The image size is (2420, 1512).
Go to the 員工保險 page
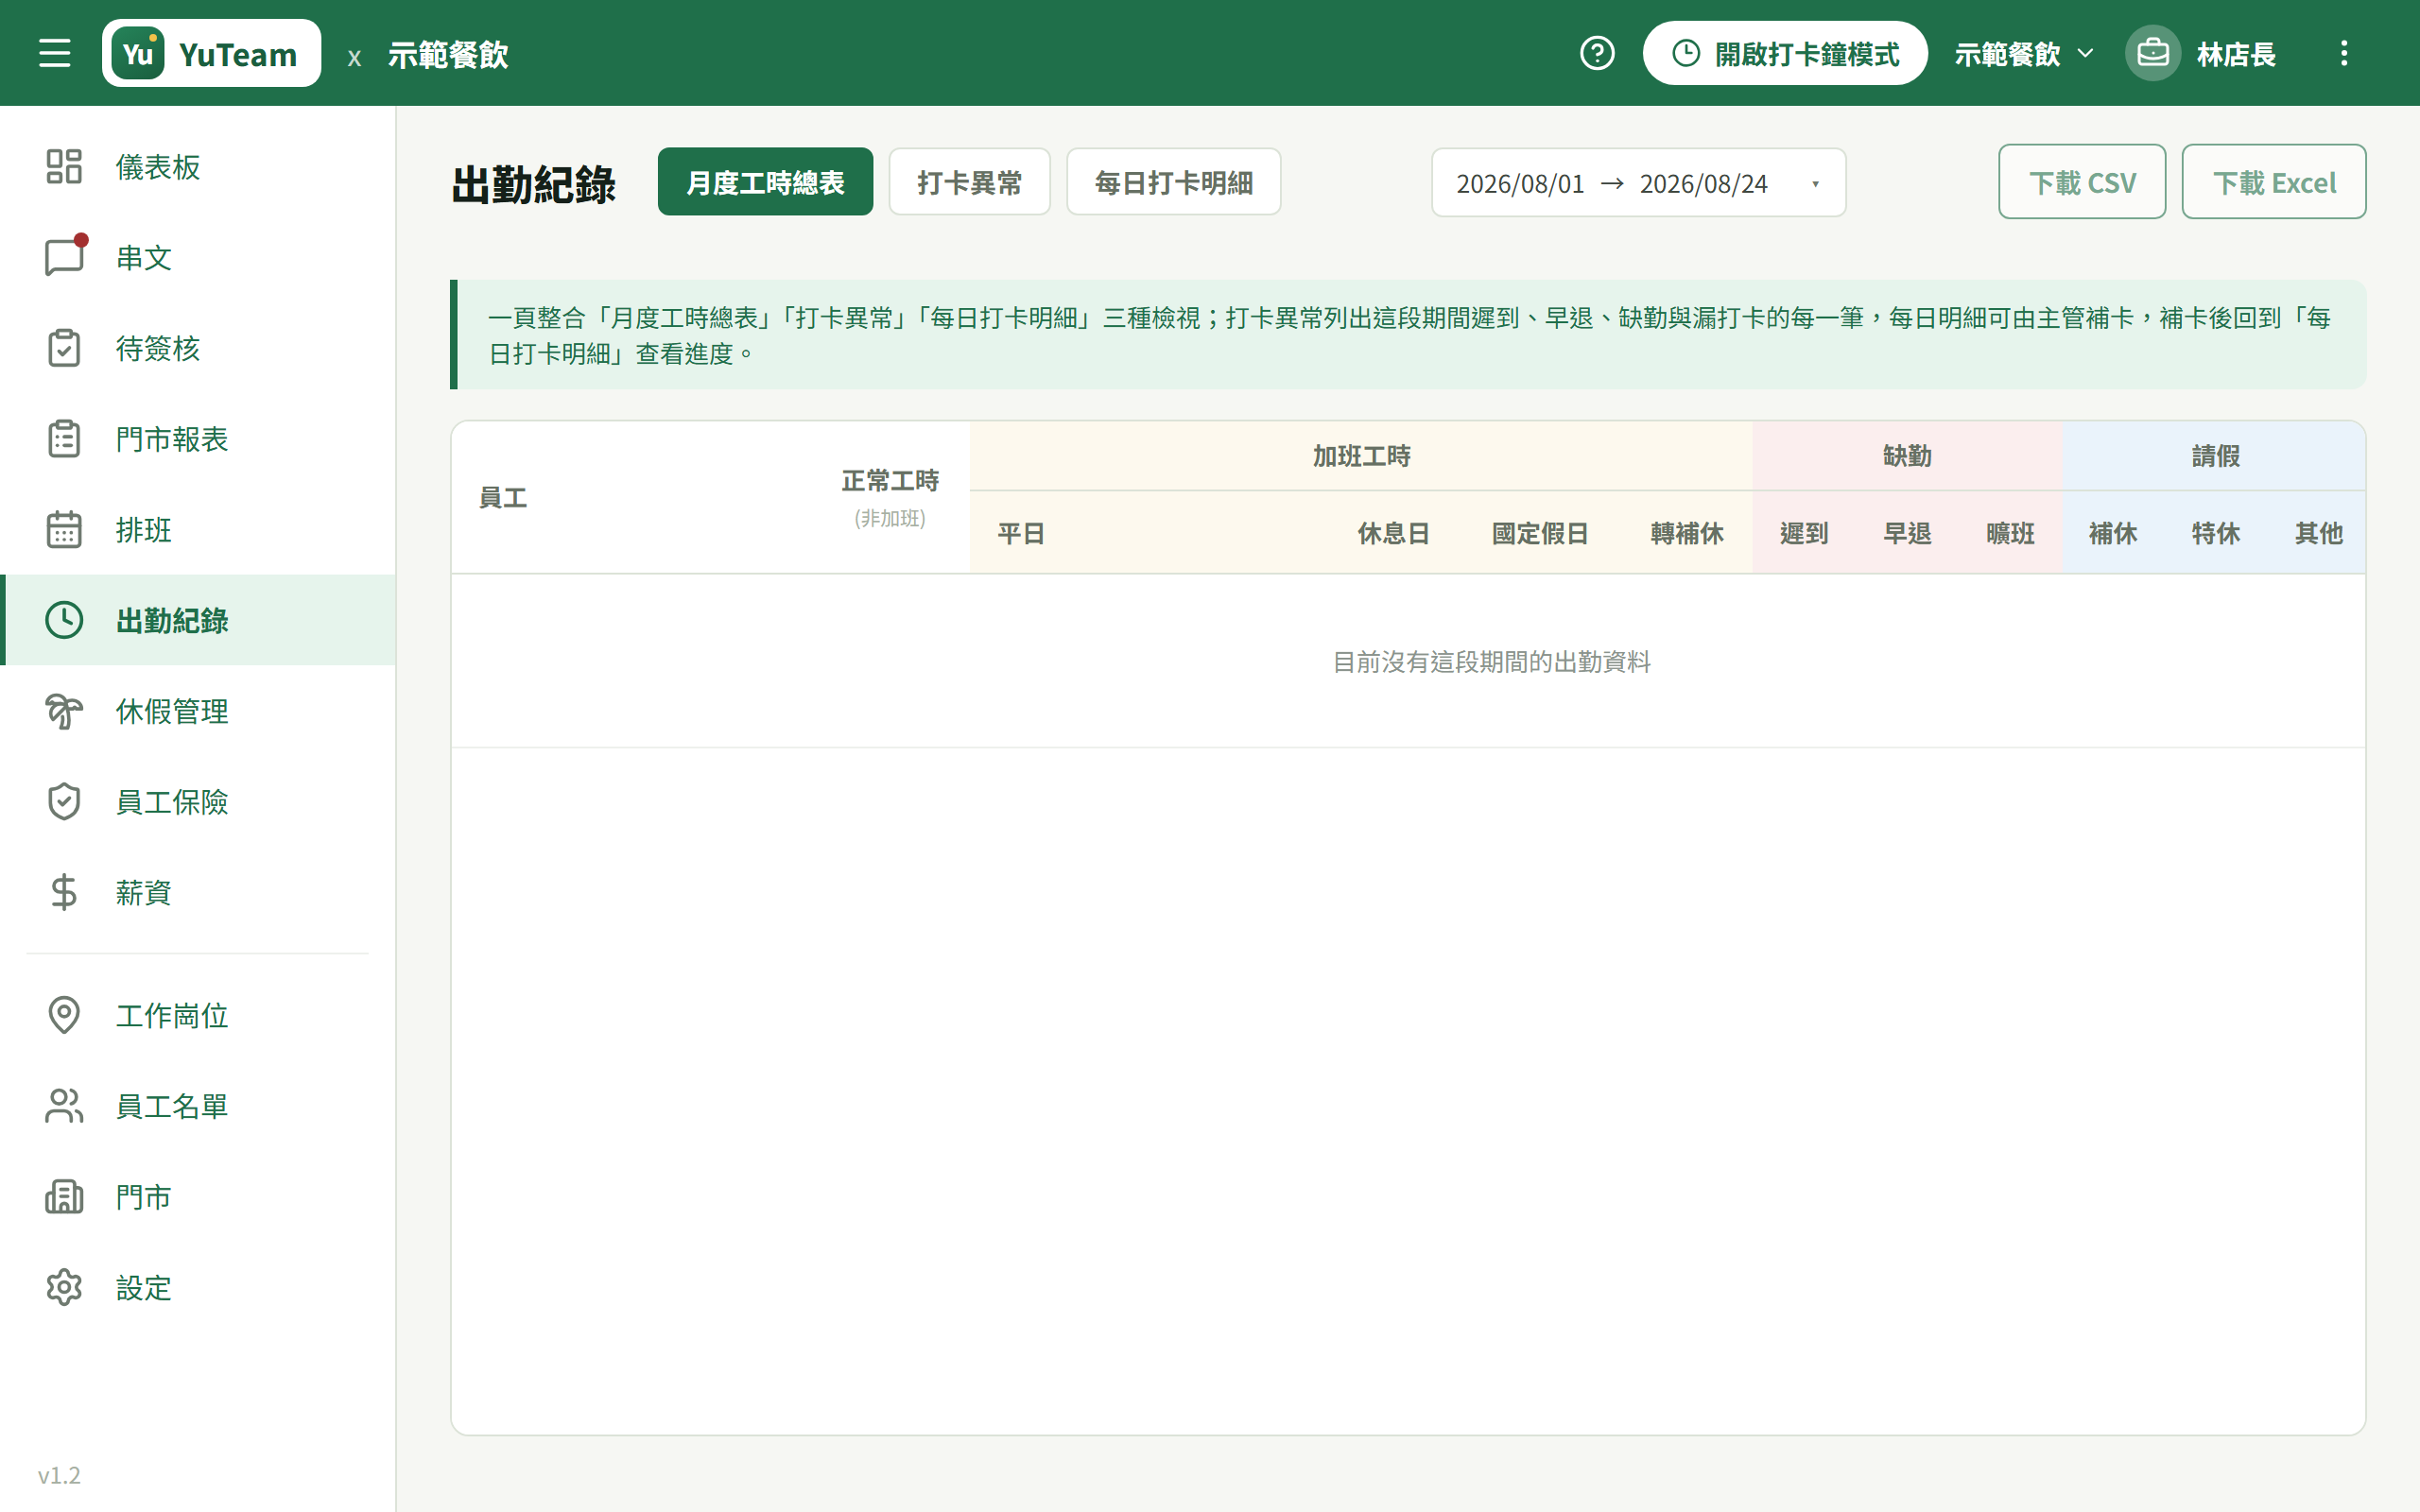[x=198, y=801]
